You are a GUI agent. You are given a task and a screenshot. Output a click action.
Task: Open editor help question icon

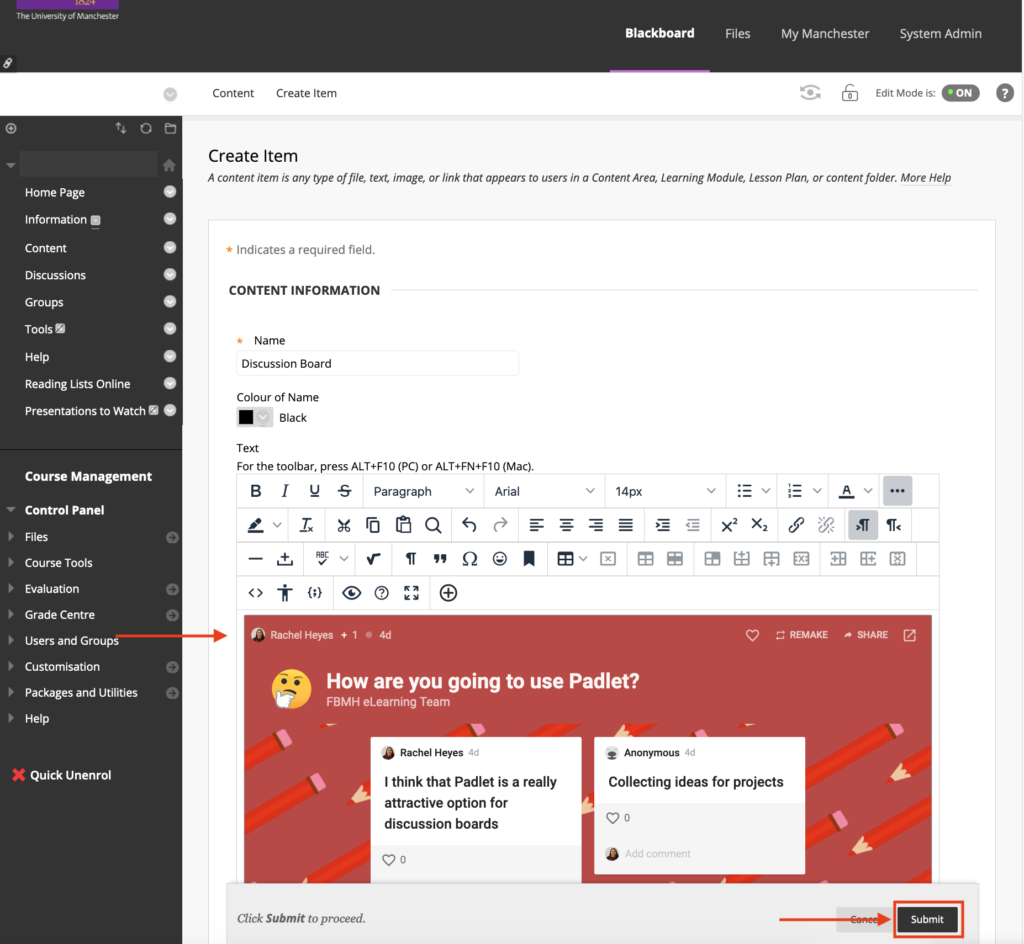[x=381, y=593]
